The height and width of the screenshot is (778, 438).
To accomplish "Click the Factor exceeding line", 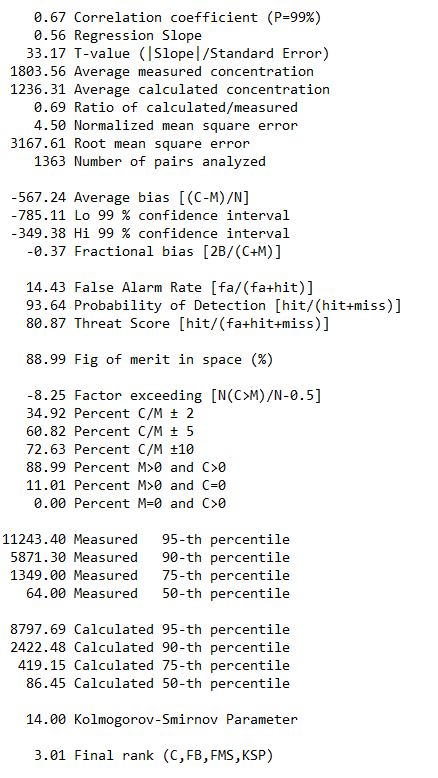I will click(174, 395).
